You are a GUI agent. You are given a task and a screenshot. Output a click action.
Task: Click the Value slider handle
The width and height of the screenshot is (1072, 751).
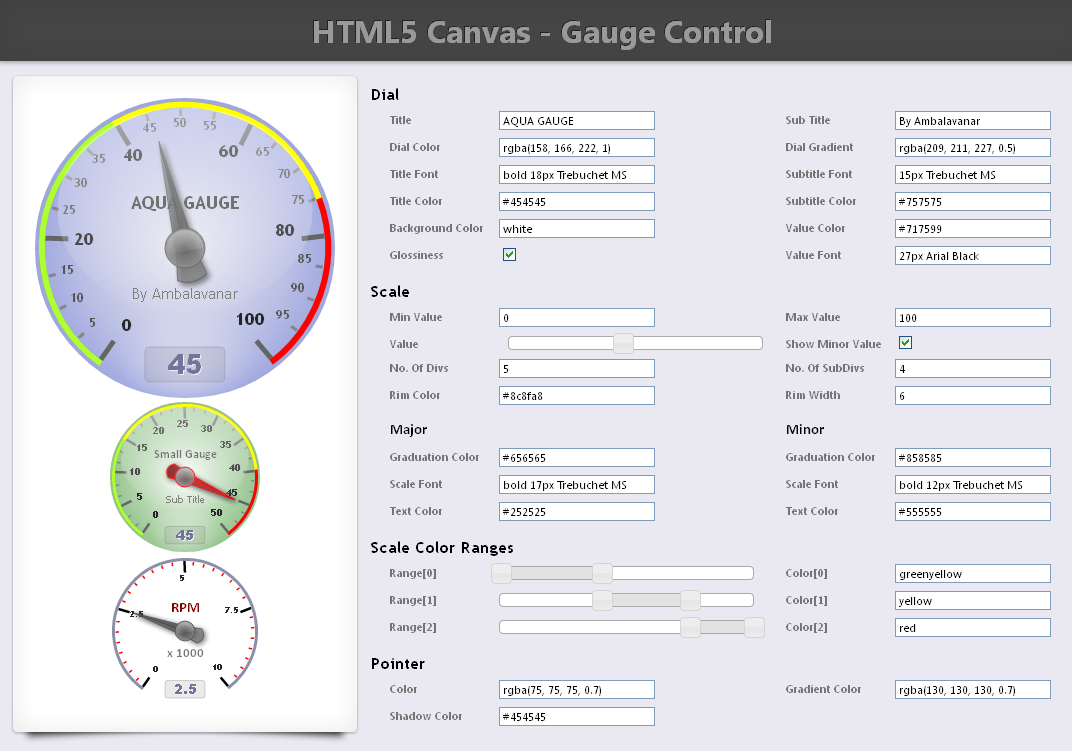[x=623, y=344]
